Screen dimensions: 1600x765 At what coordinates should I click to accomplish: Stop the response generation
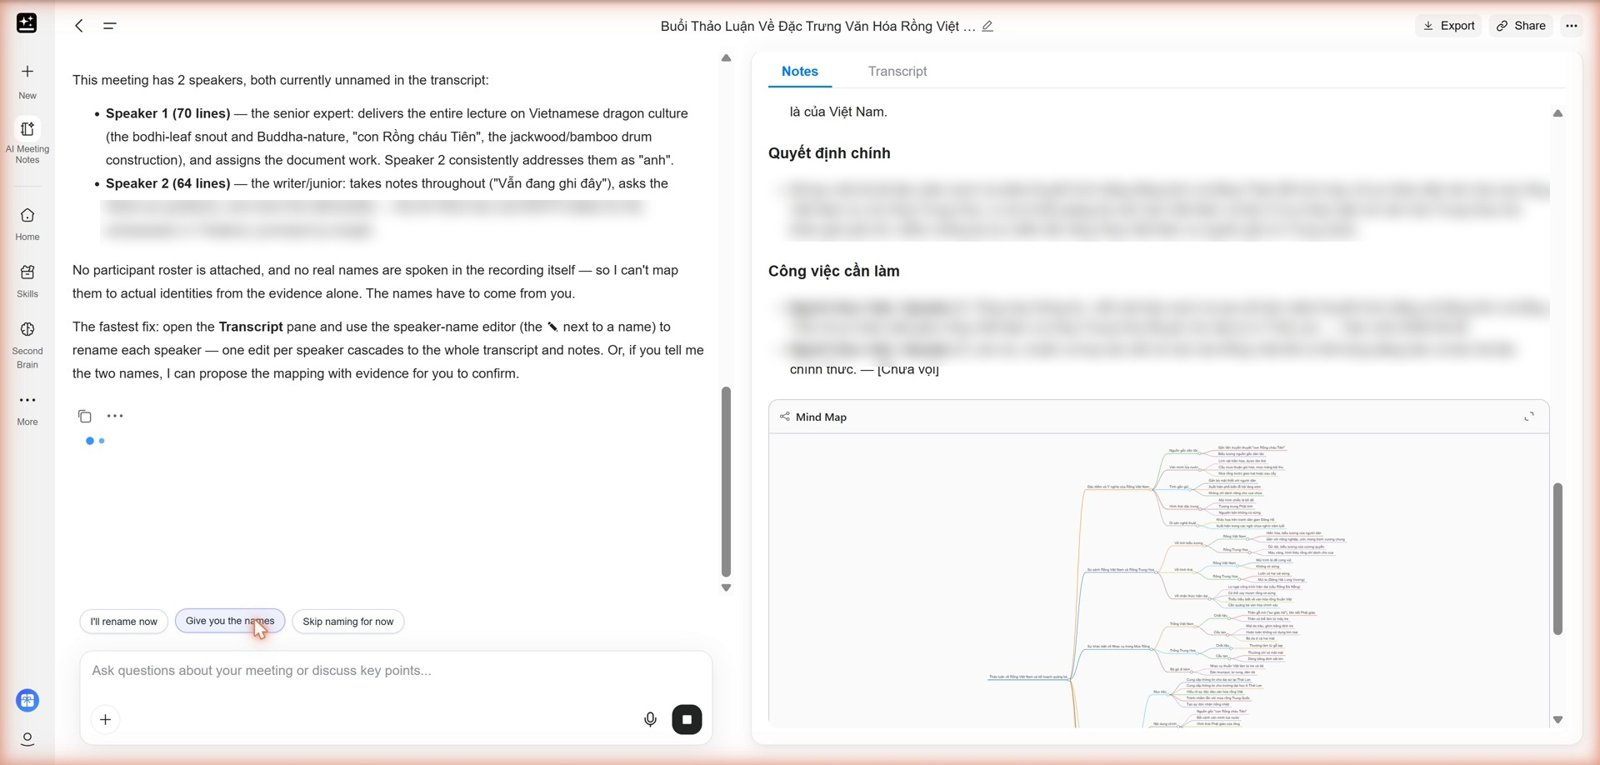[x=687, y=719]
